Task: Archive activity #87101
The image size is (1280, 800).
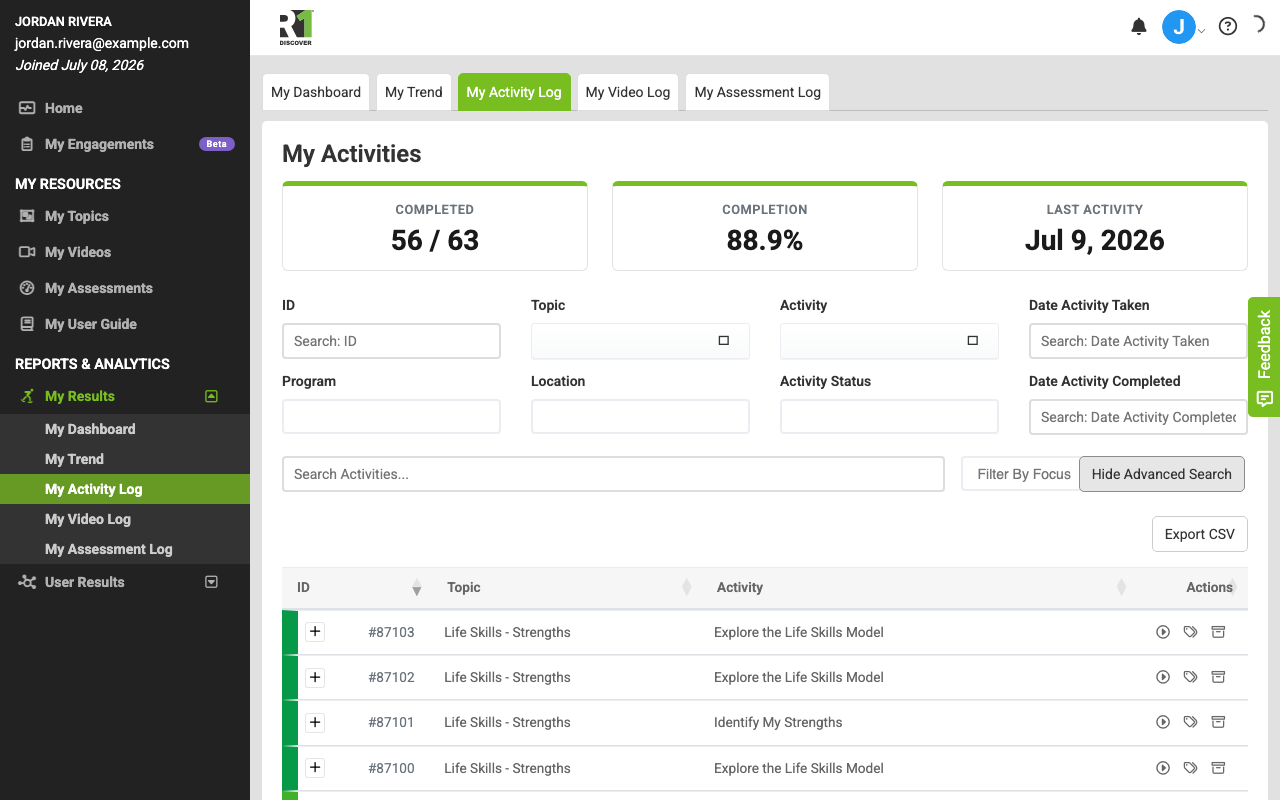Action: pyautogui.click(x=1218, y=722)
